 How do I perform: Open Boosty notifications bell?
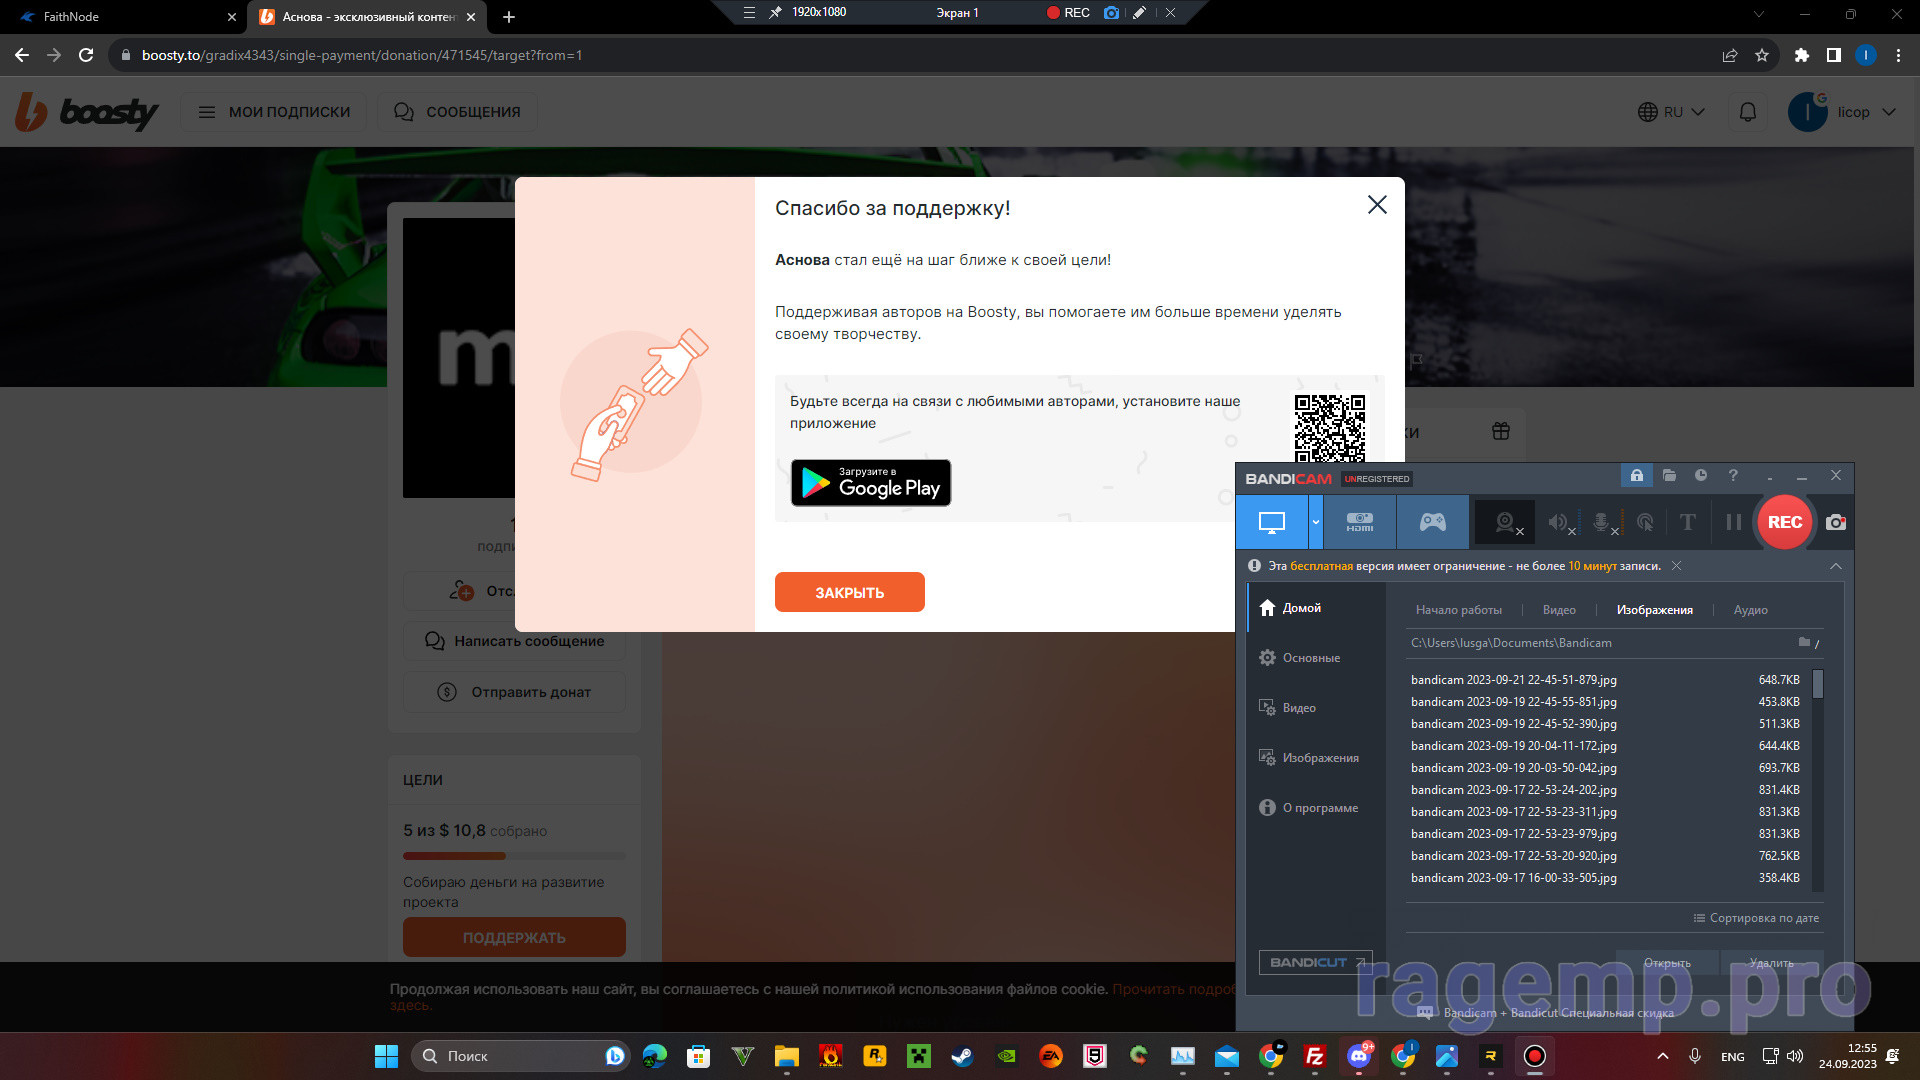click(1748, 112)
